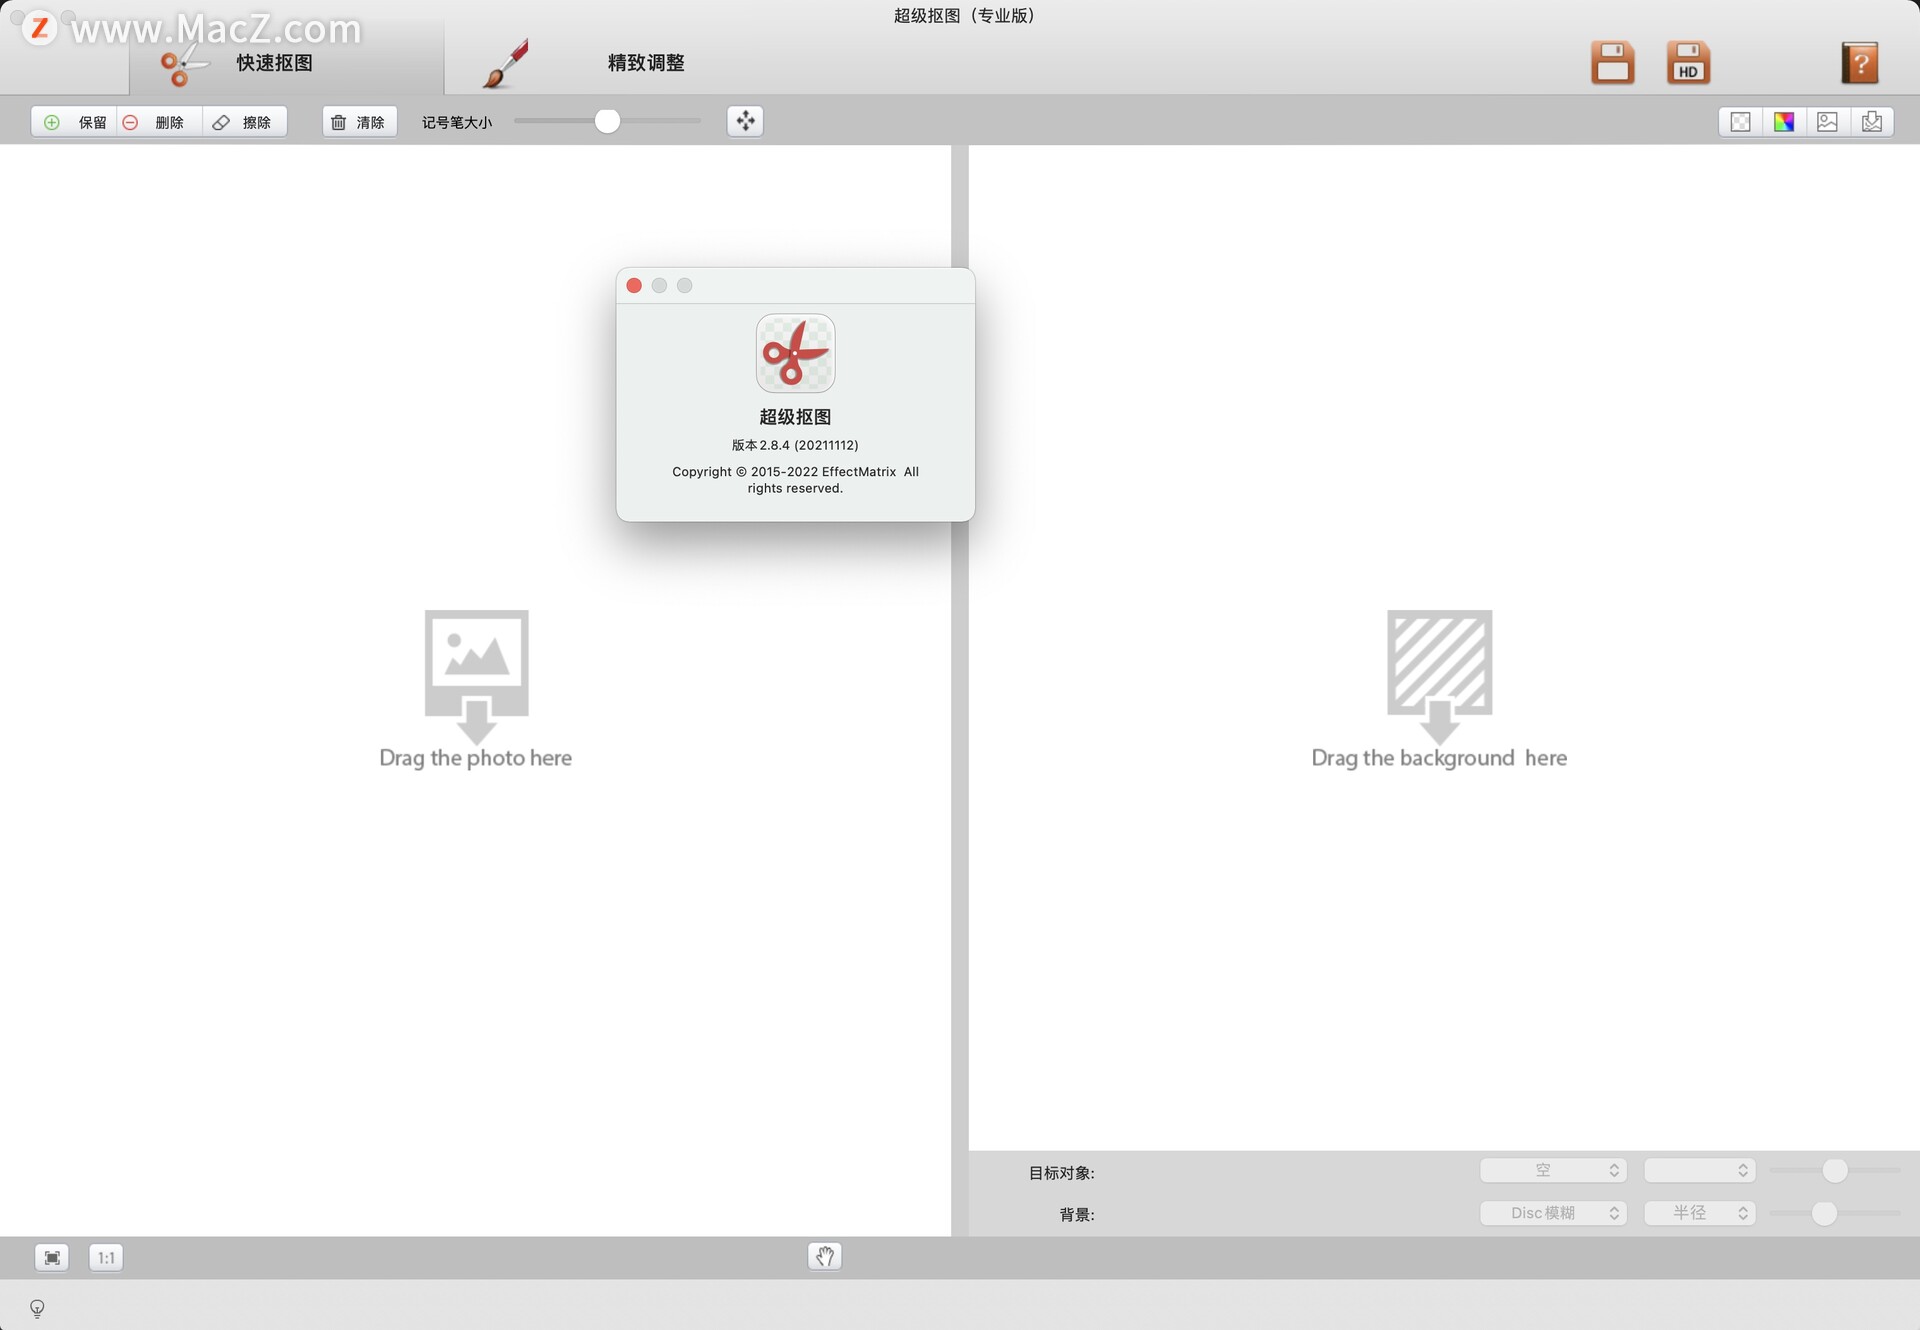Click the Drag the background here placeholder

(1439, 690)
